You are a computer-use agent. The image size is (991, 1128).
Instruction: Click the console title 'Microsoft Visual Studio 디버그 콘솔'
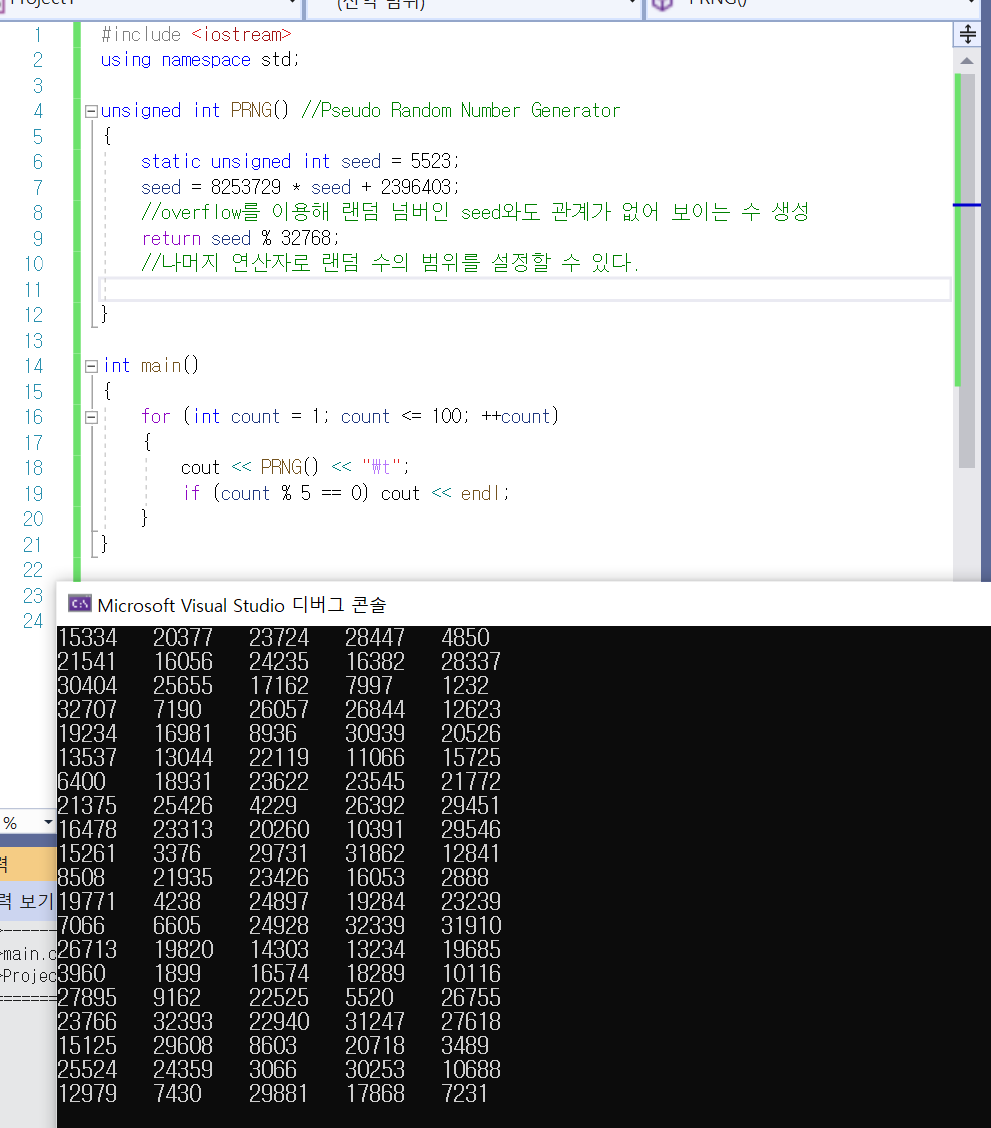[x=242, y=605]
